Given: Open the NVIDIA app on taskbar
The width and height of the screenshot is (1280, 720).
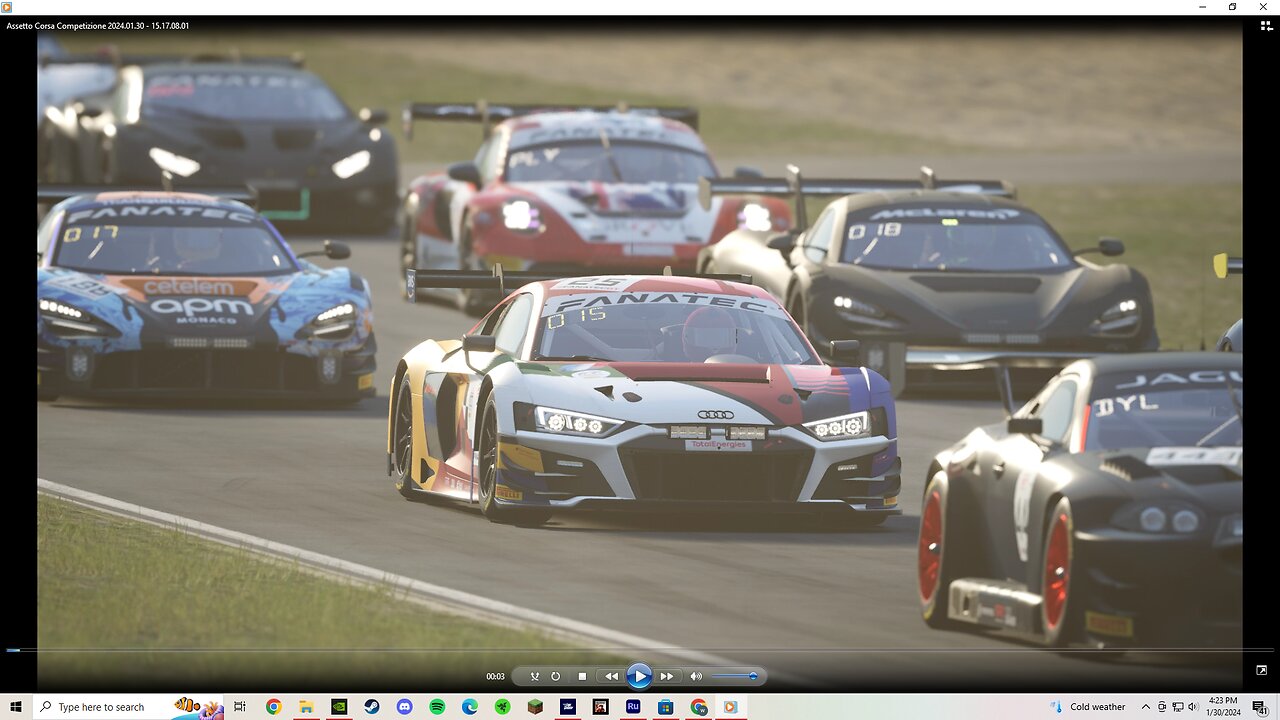Looking at the screenshot, I should pyautogui.click(x=339, y=707).
